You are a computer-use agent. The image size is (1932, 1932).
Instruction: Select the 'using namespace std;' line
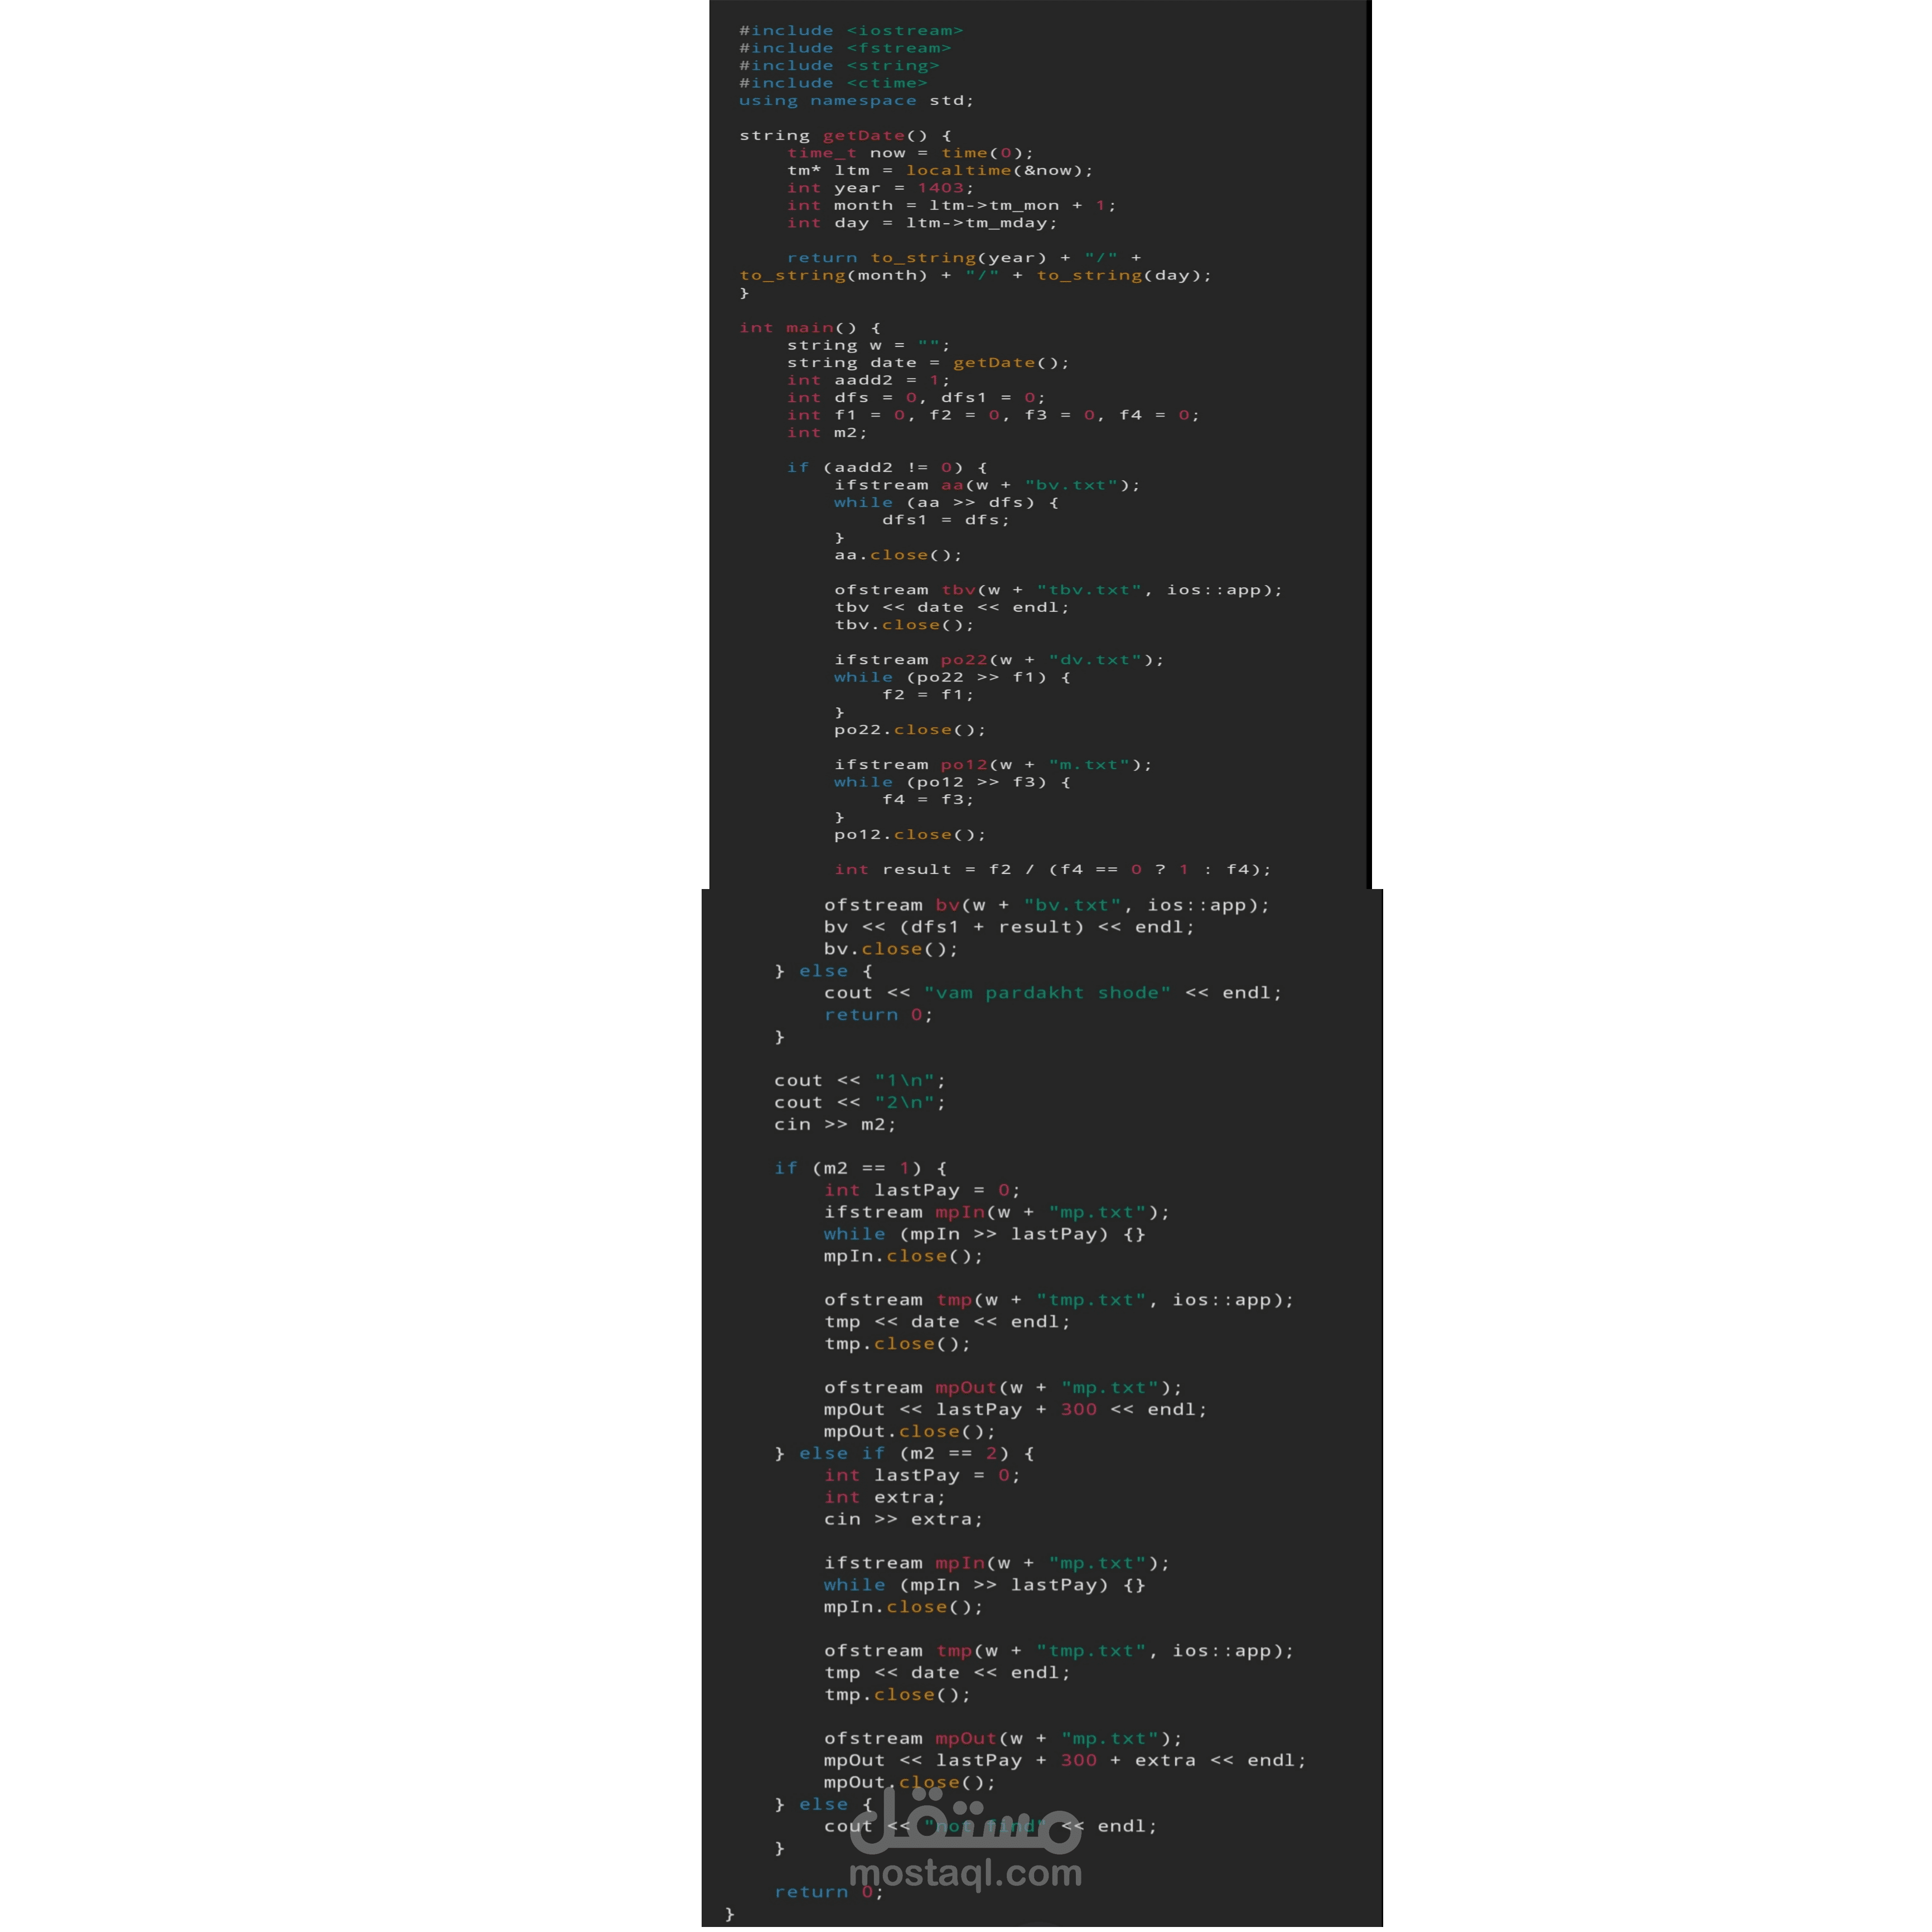(856, 101)
